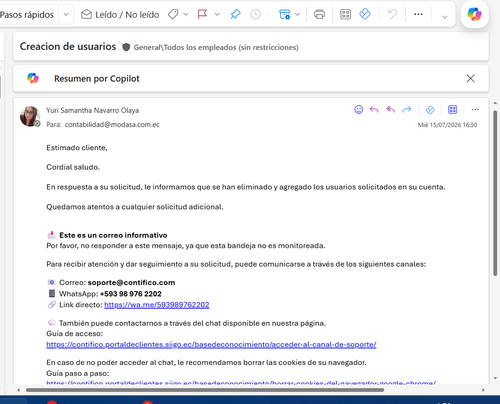Click the scroll down arrow
The height and width of the screenshot is (404, 500).
point(495,378)
